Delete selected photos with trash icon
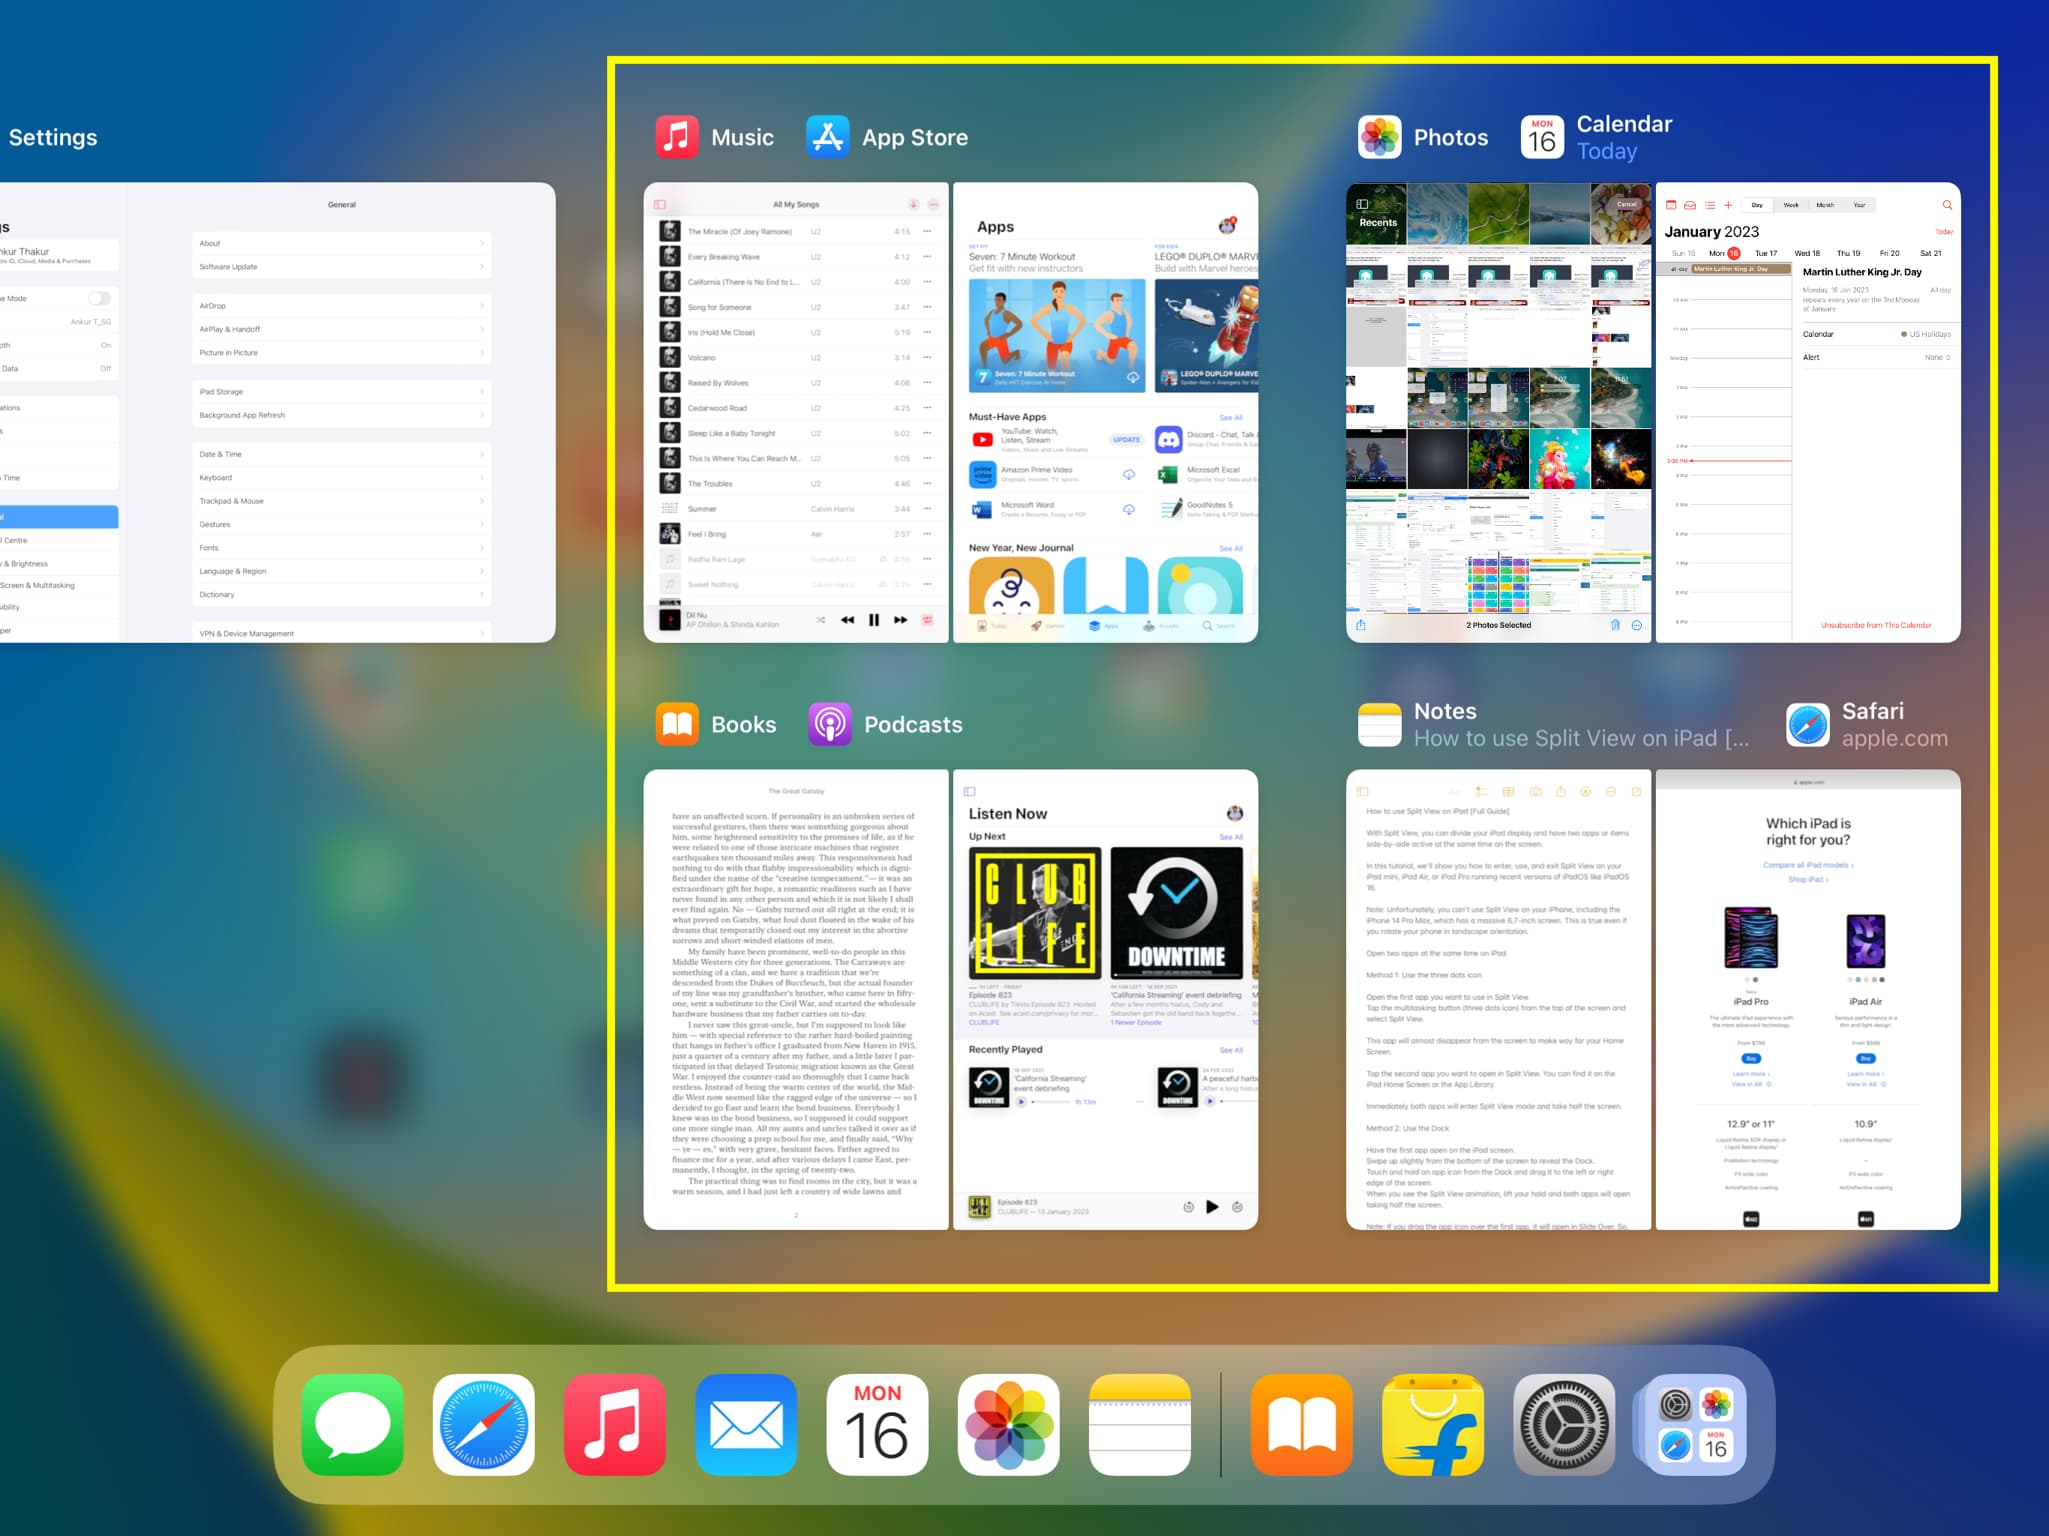 [1615, 625]
